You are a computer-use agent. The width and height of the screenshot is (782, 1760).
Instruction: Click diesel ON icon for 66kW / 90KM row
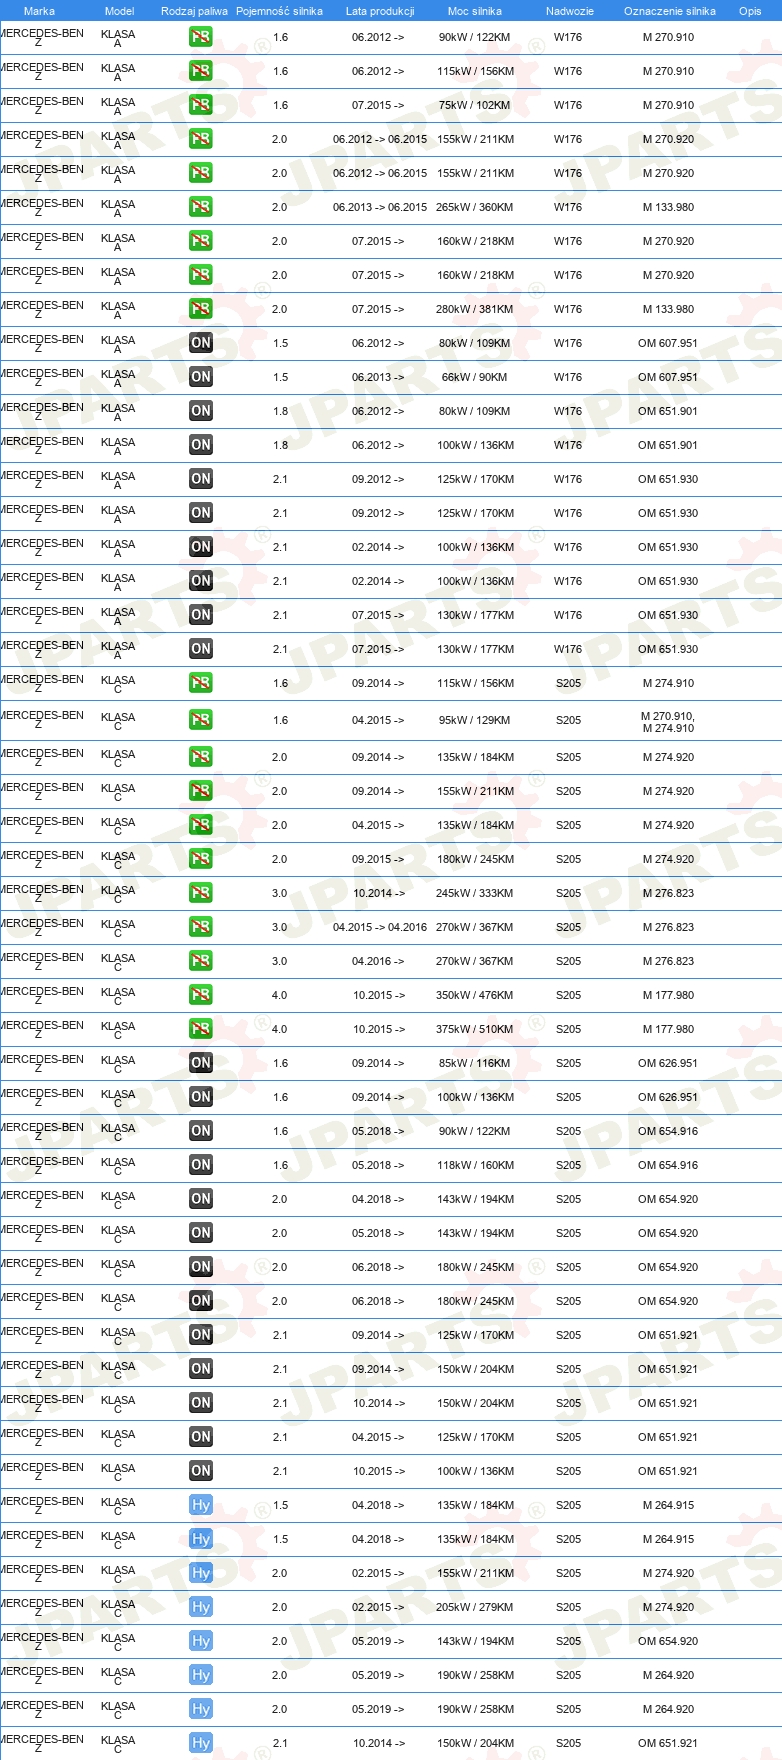coord(201,377)
